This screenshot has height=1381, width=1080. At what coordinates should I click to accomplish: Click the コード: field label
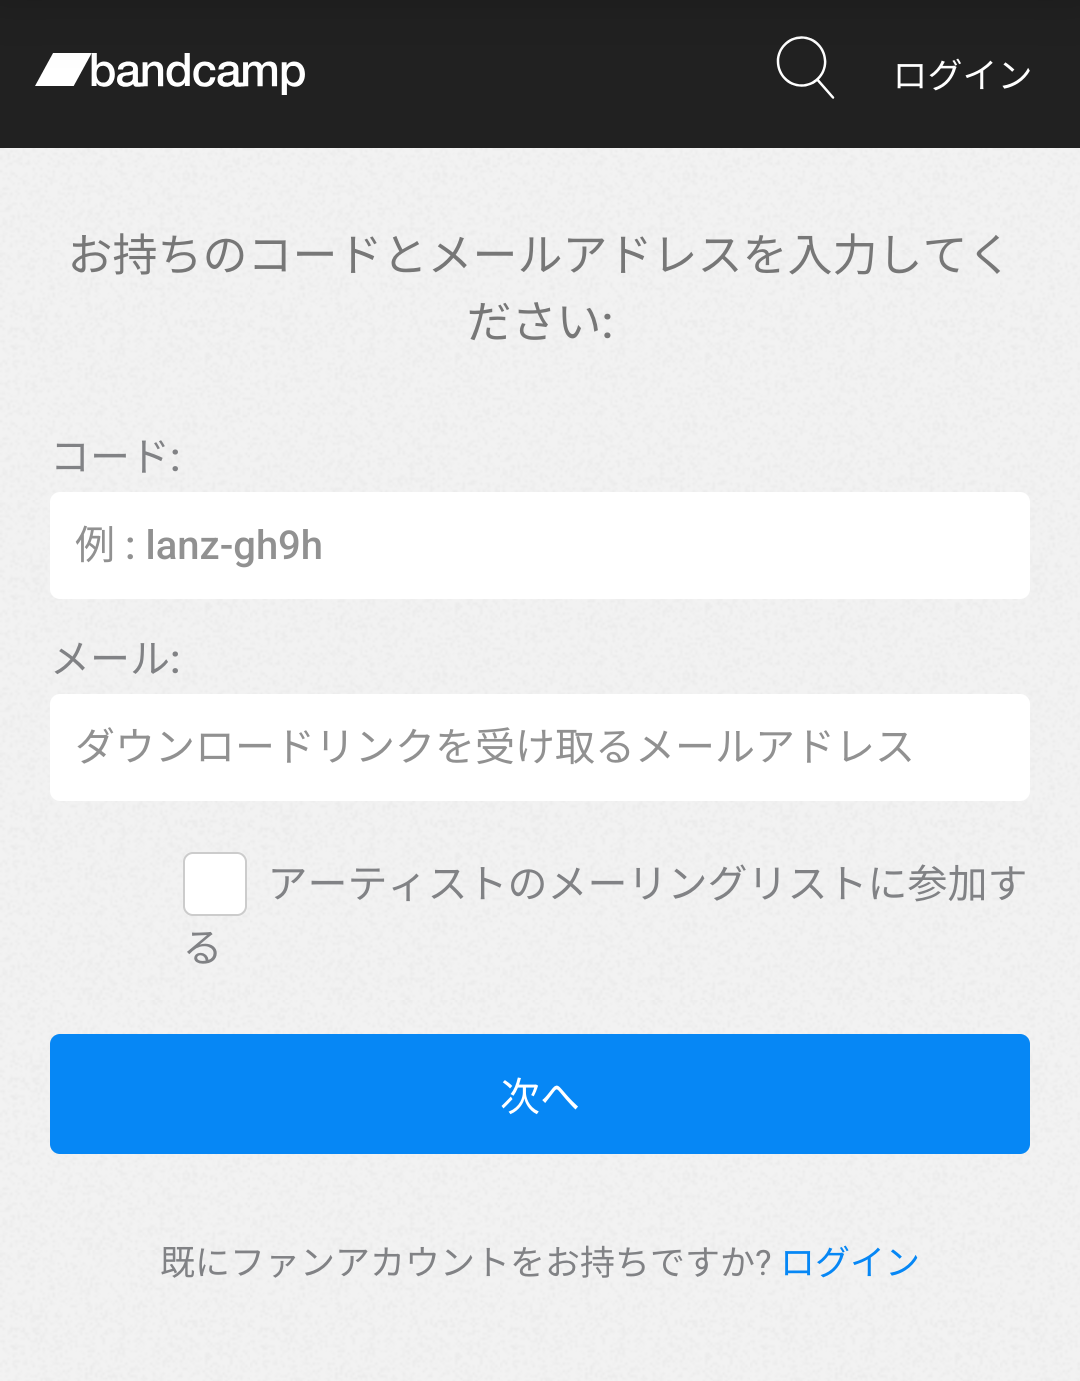pyautogui.click(x=117, y=458)
